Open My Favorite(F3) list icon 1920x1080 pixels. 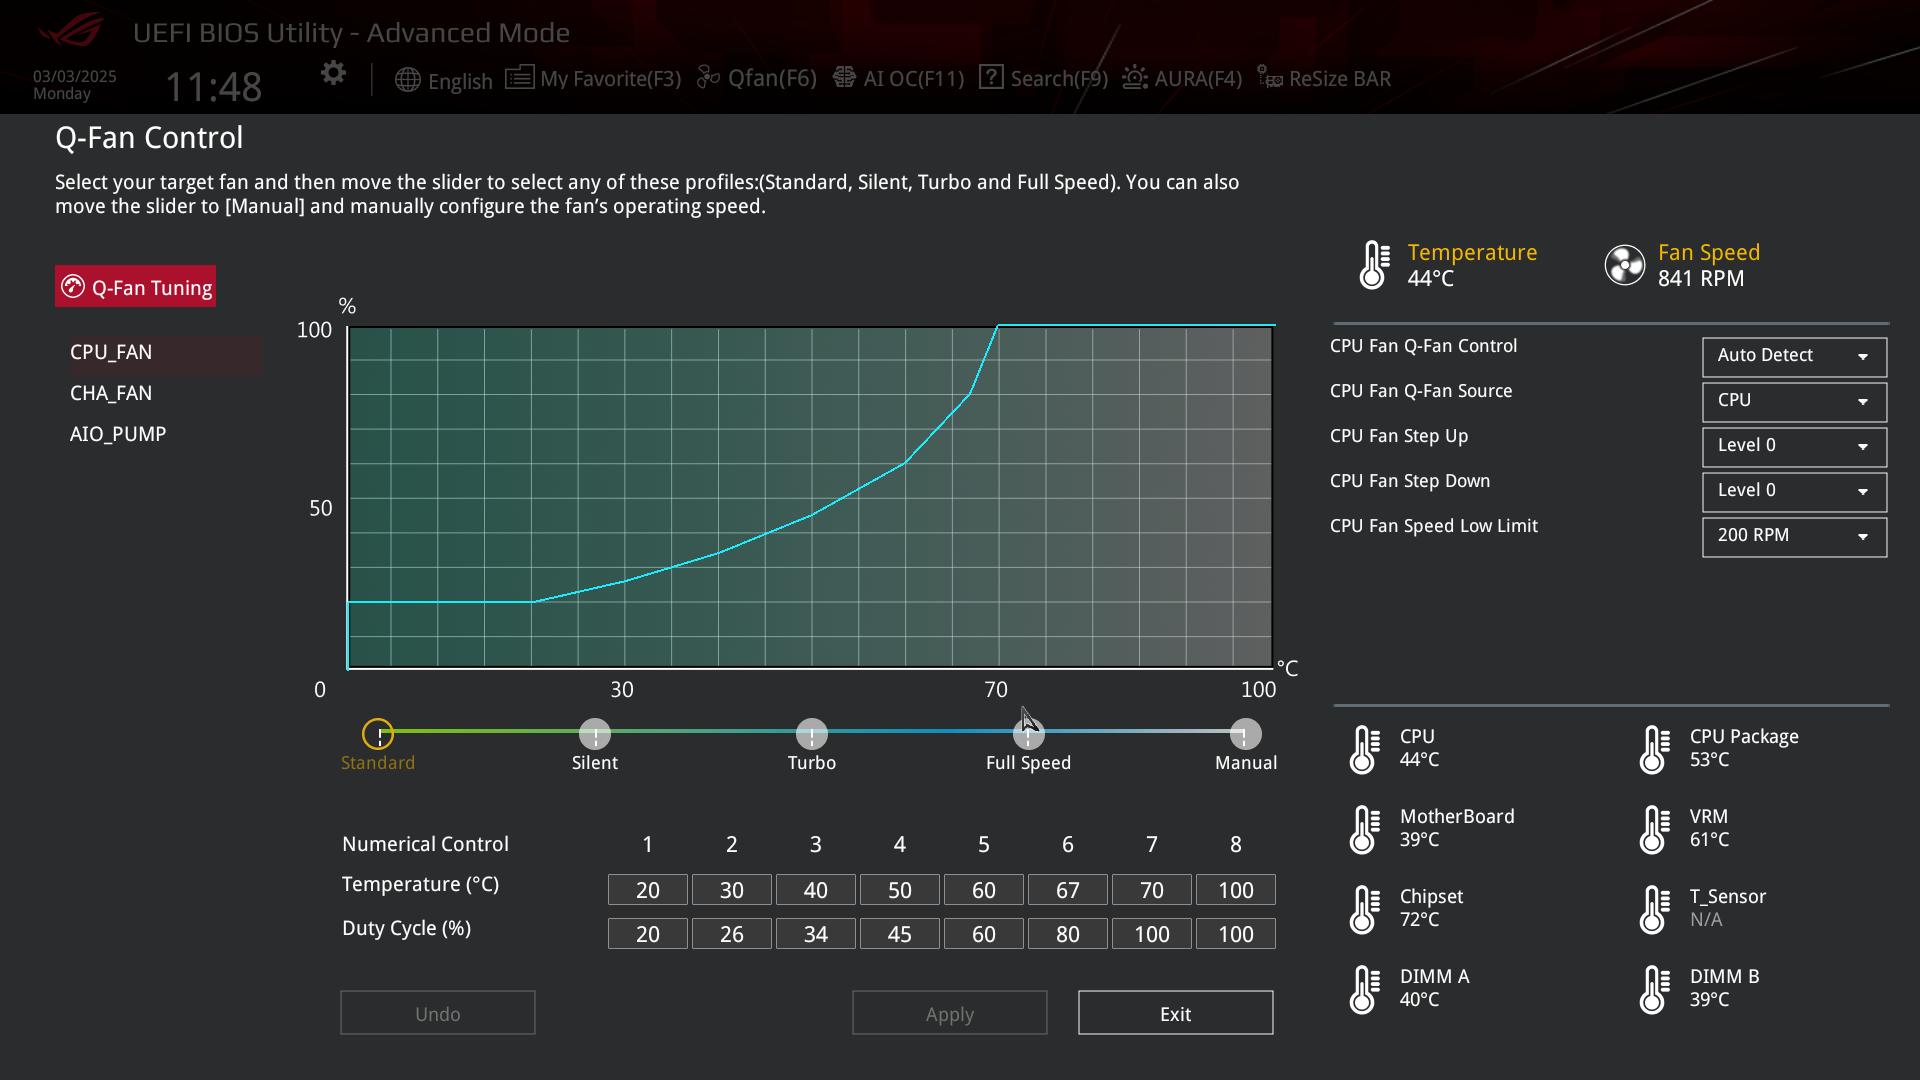pos(519,78)
